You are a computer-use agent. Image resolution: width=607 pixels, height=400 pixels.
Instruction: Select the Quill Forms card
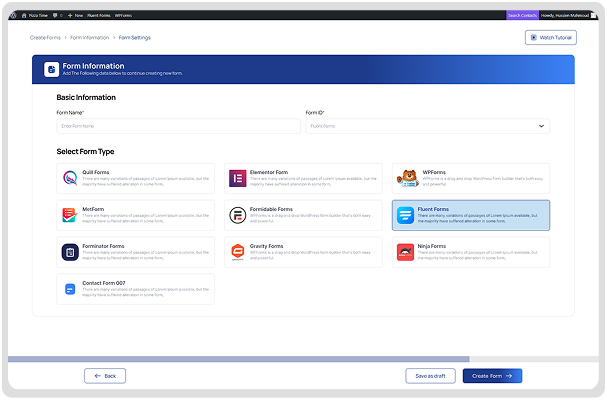(135, 179)
